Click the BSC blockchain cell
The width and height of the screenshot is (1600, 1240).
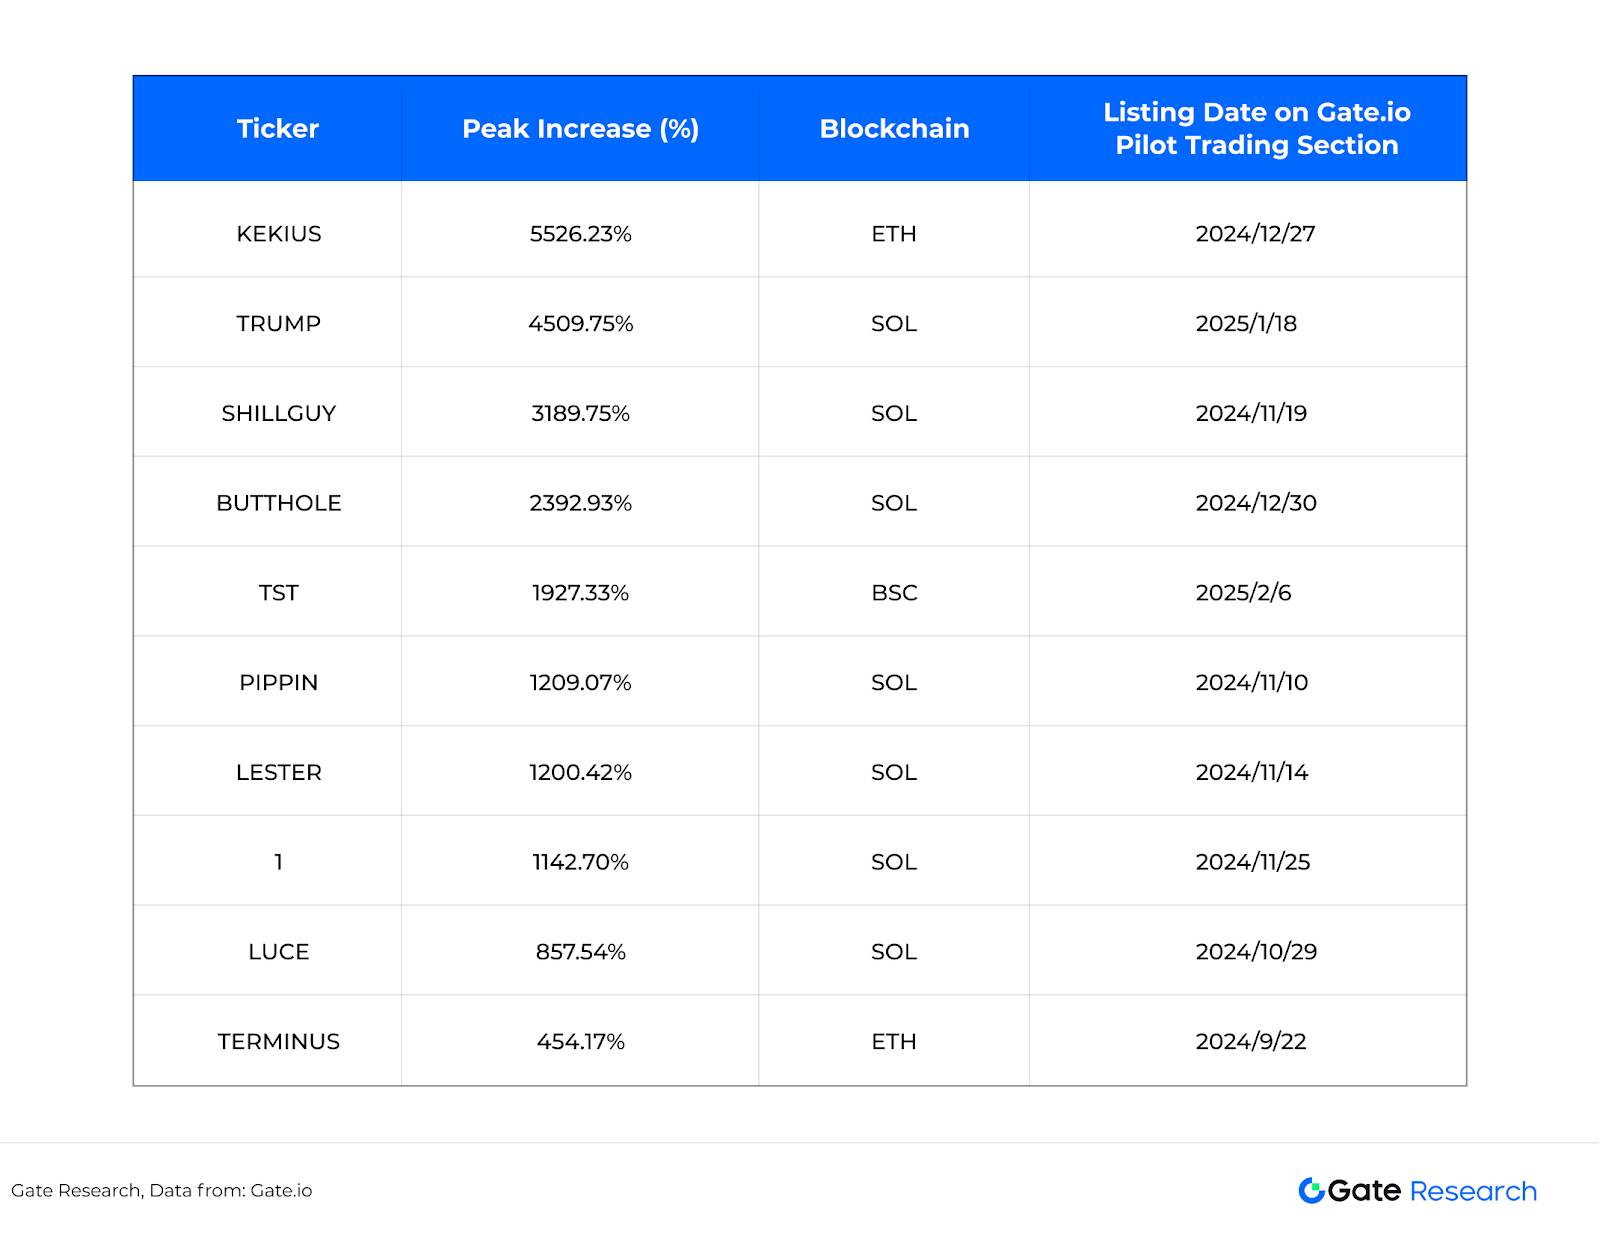894,593
